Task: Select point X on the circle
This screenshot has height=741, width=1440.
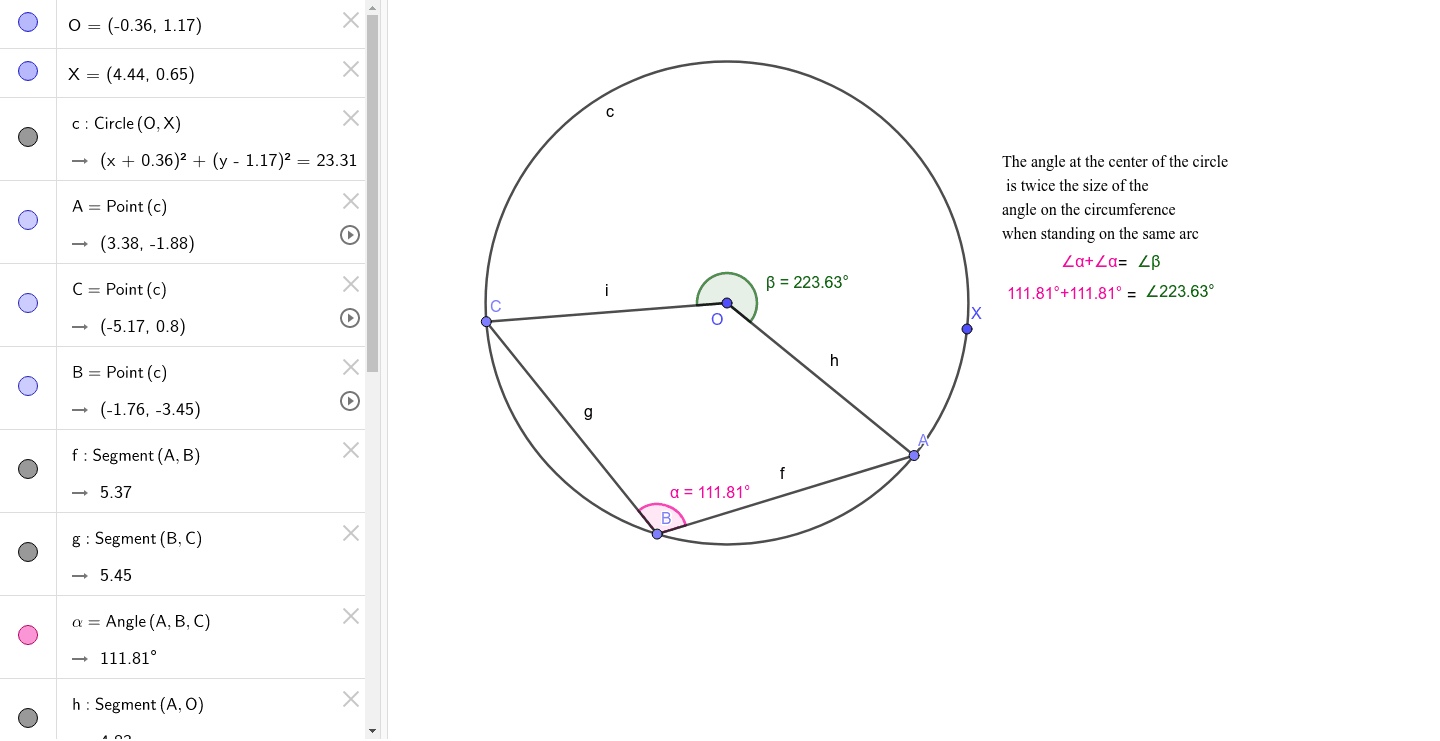Action: tap(967, 329)
